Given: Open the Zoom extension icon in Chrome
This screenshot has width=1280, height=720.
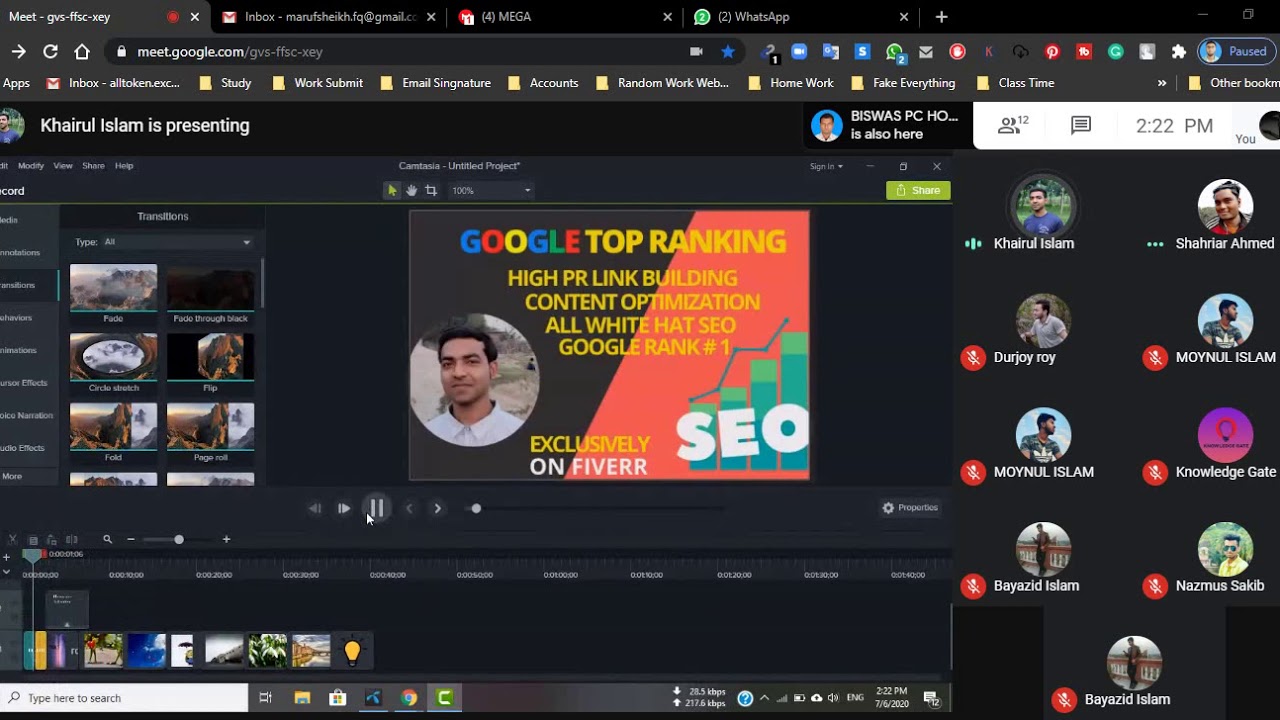Looking at the screenshot, I should point(799,52).
